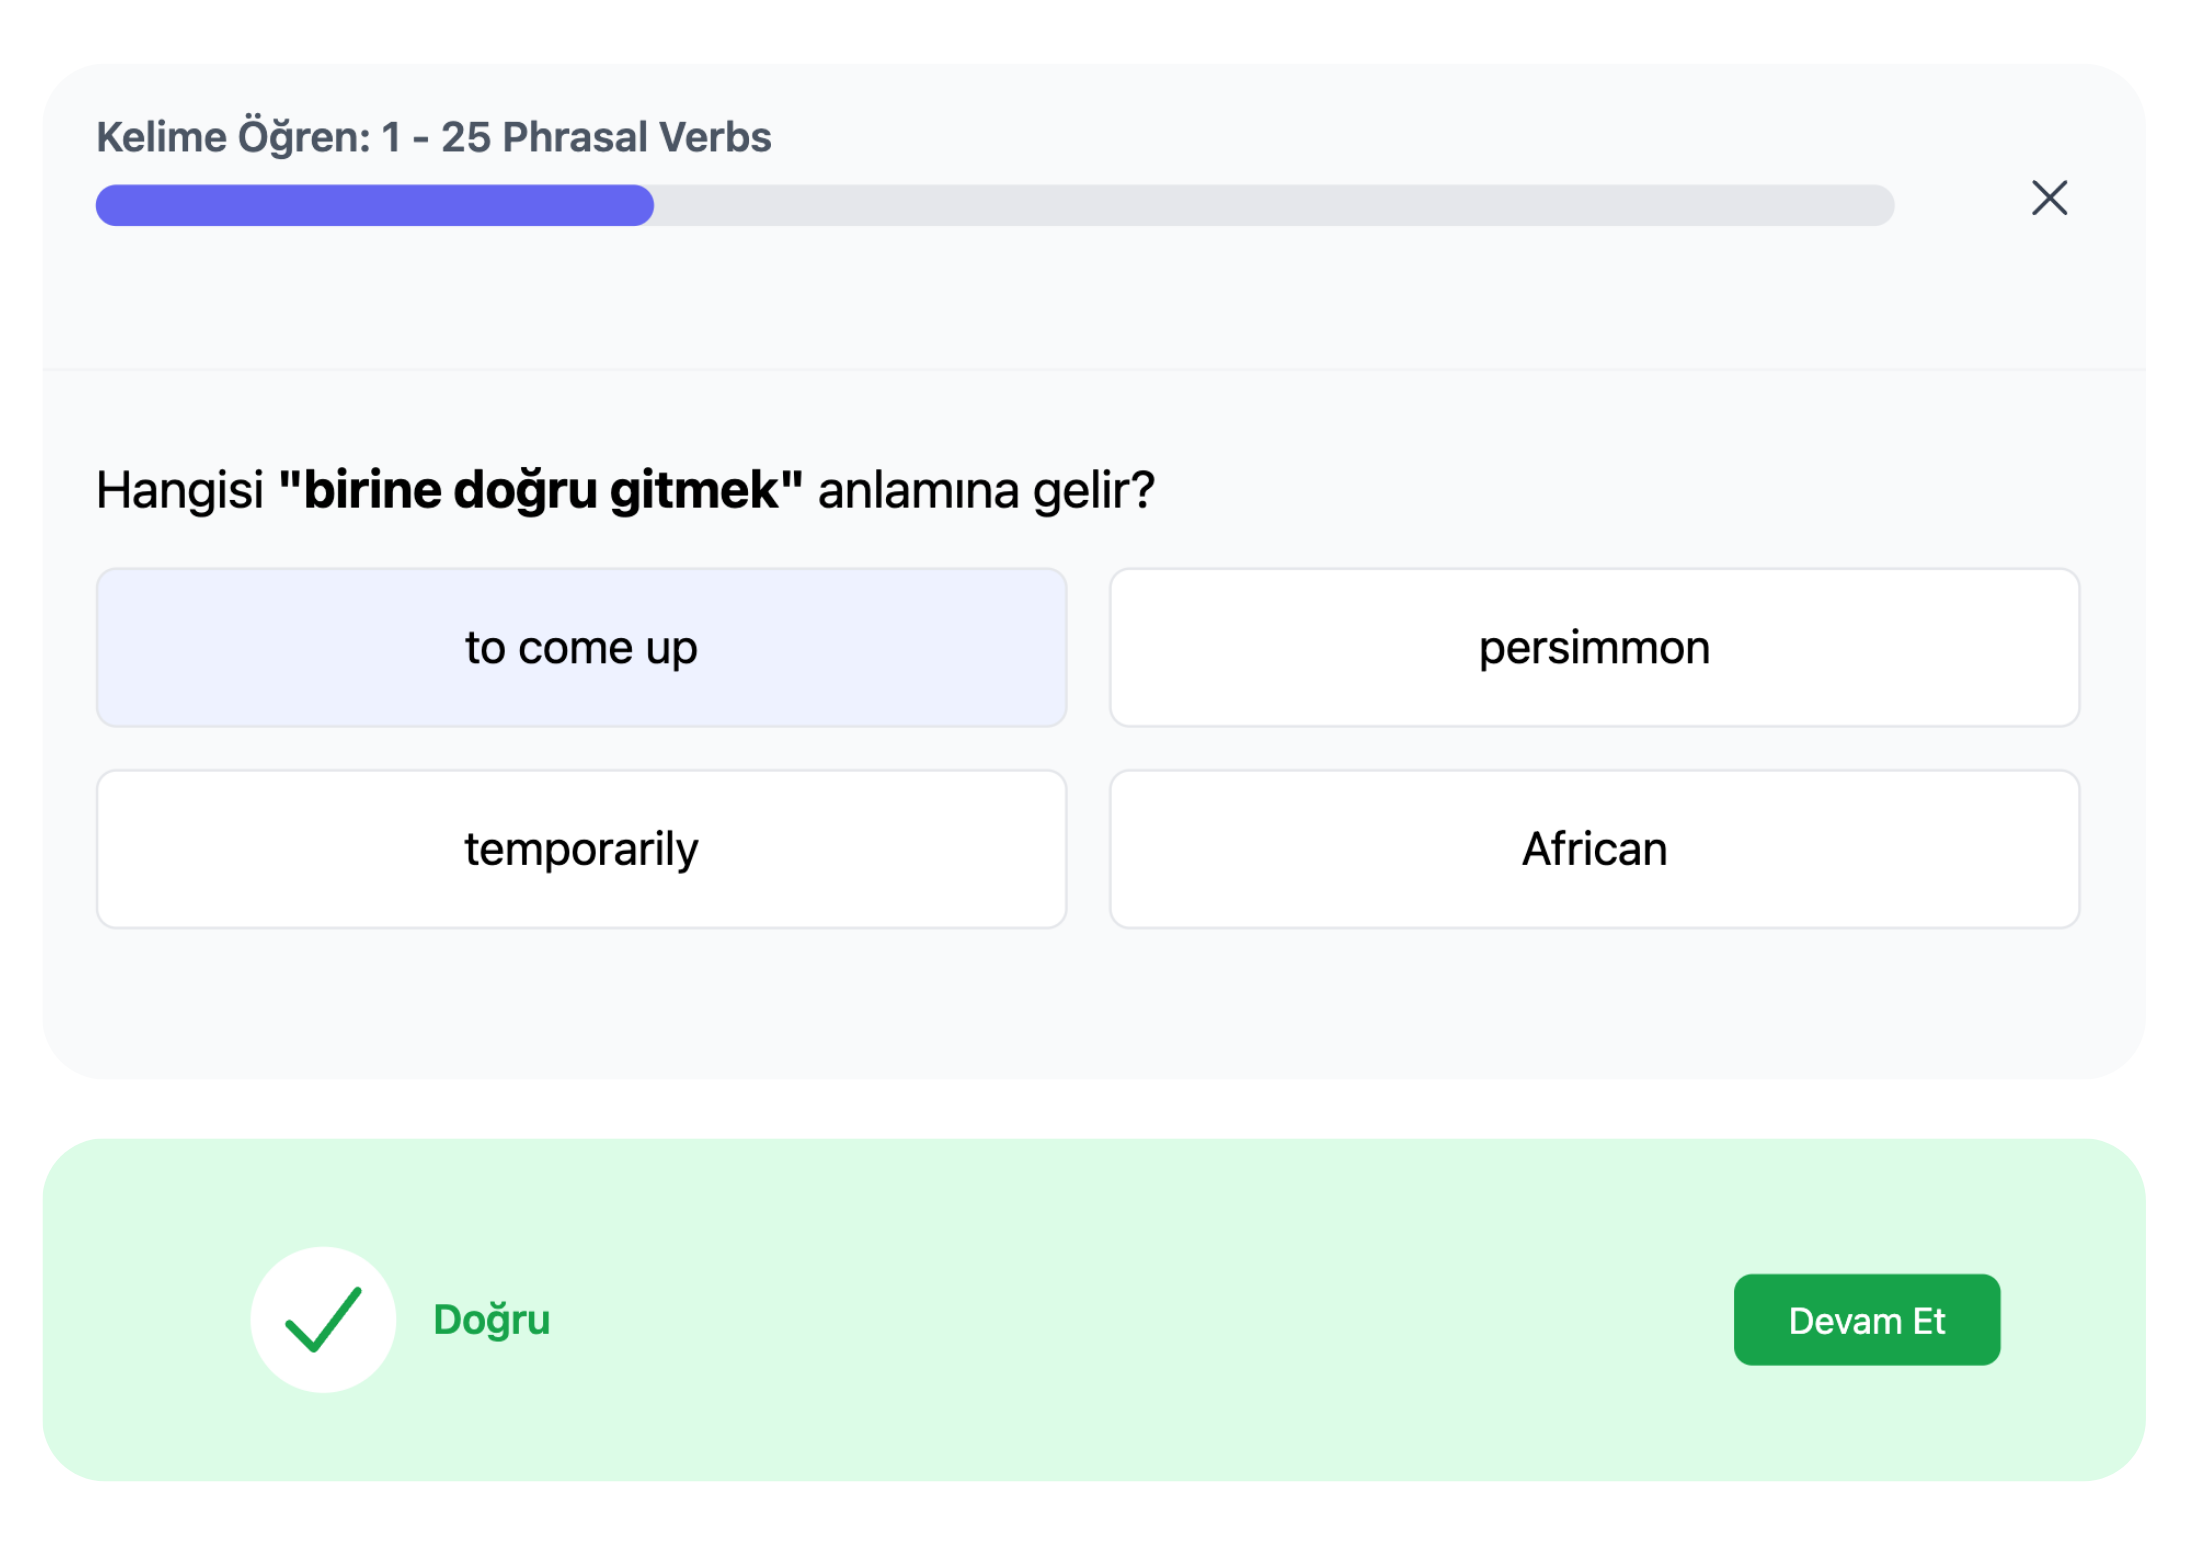This screenshot has width=2188, height=1563.
Task: Click the empty gray section of progress bar
Action: 1270,205
